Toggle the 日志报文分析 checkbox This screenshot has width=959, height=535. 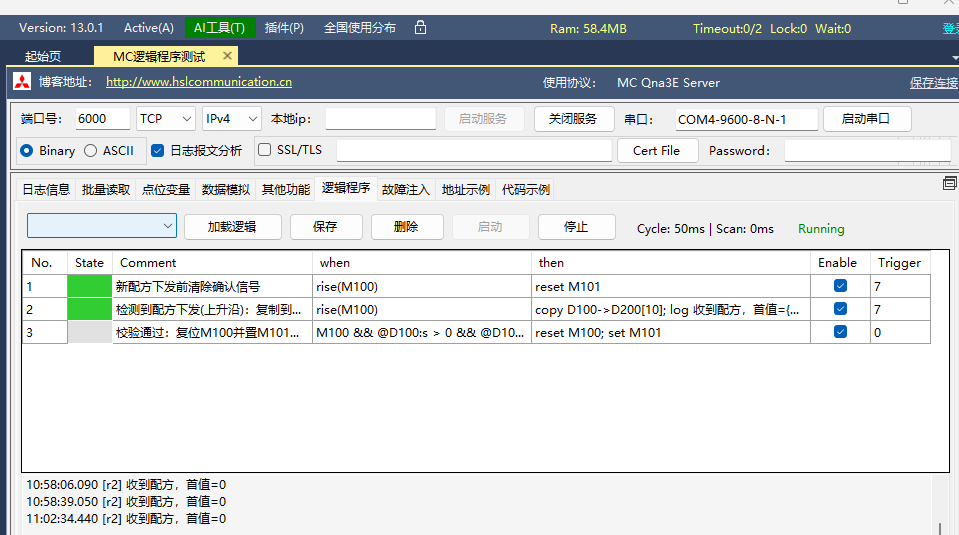point(157,150)
